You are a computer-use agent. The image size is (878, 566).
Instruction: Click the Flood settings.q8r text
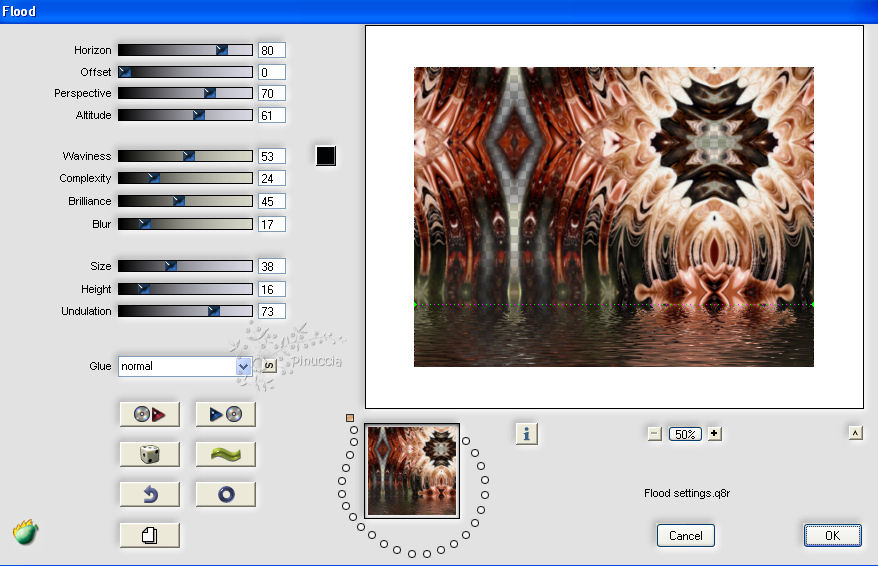pos(687,493)
